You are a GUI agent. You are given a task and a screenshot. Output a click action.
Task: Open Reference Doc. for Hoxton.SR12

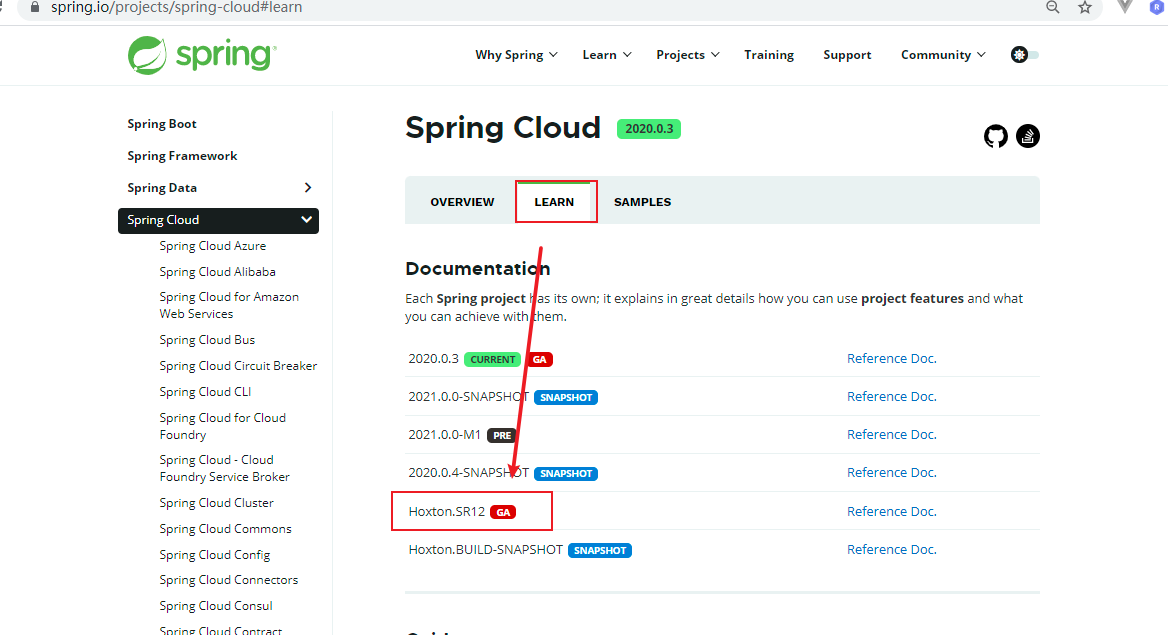click(892, 511)
